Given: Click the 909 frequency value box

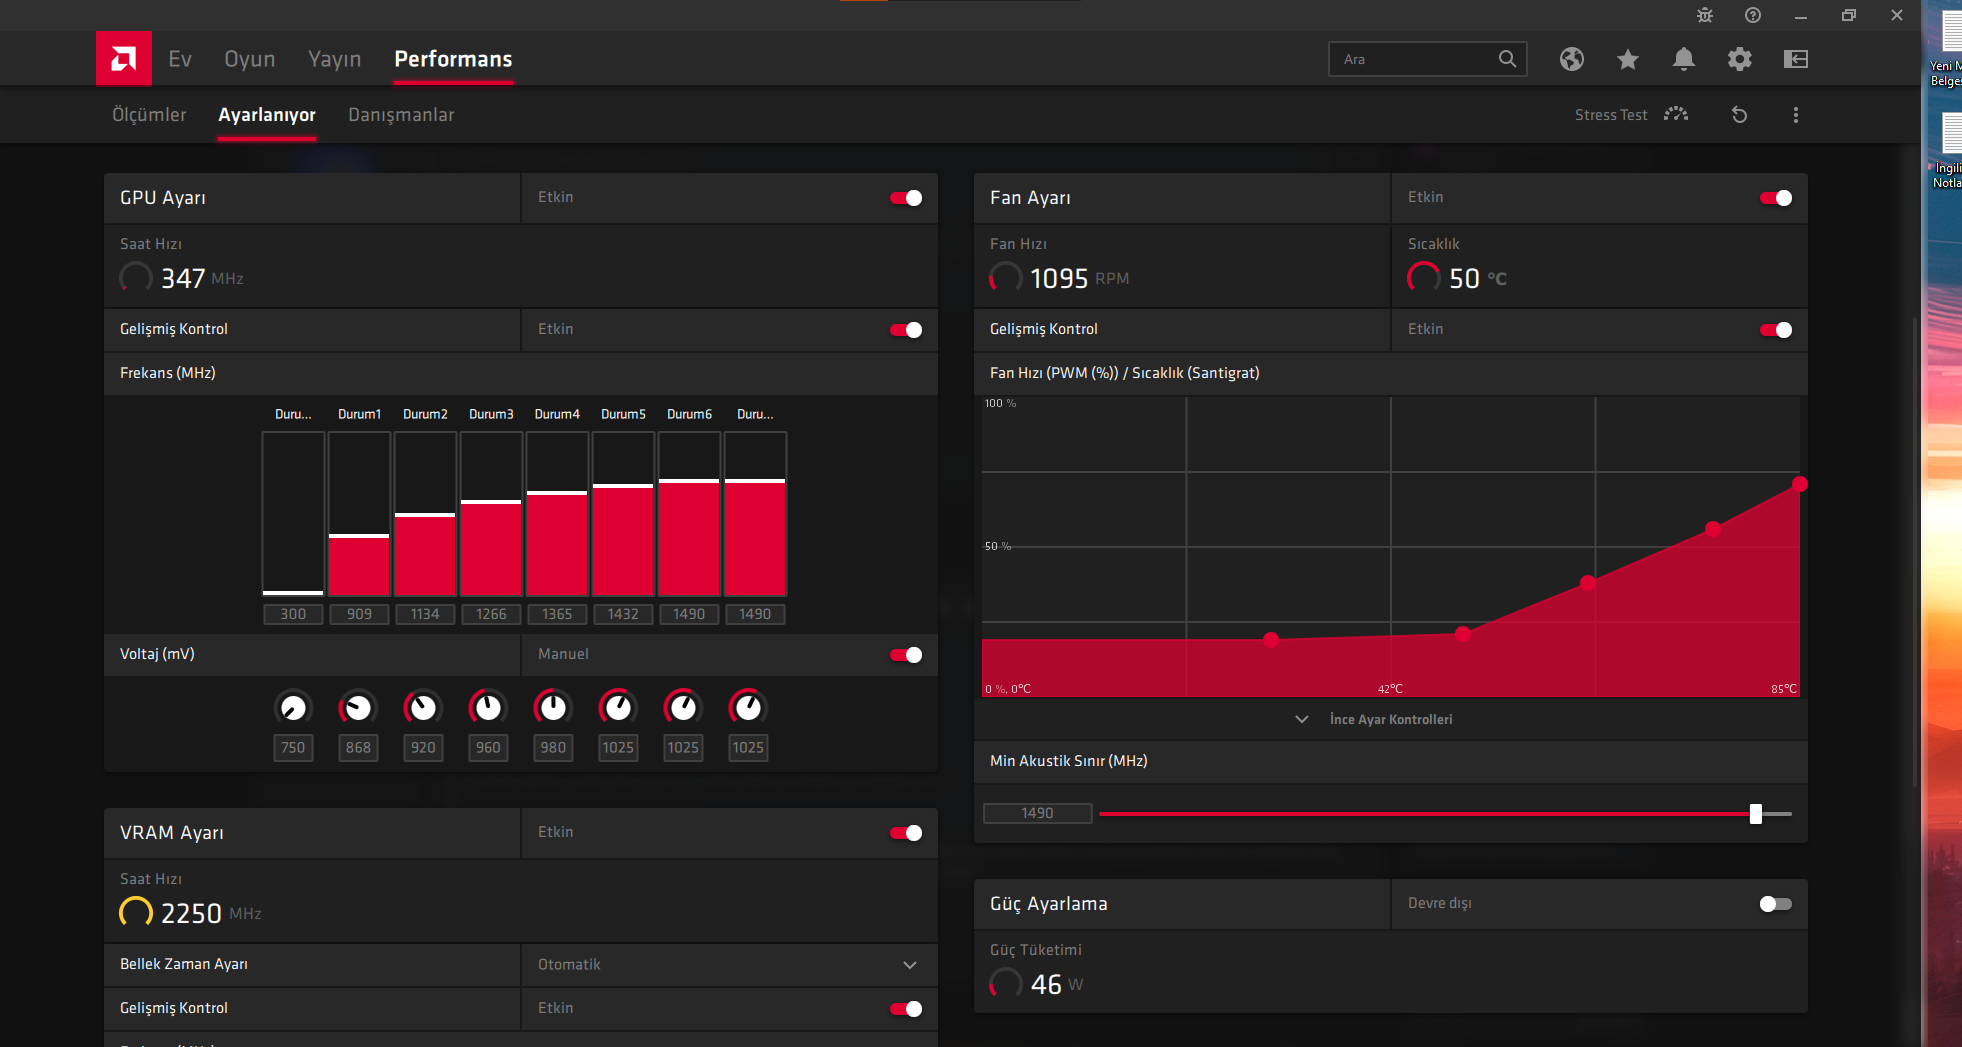Looking at the screenshot, I should 359,614.
